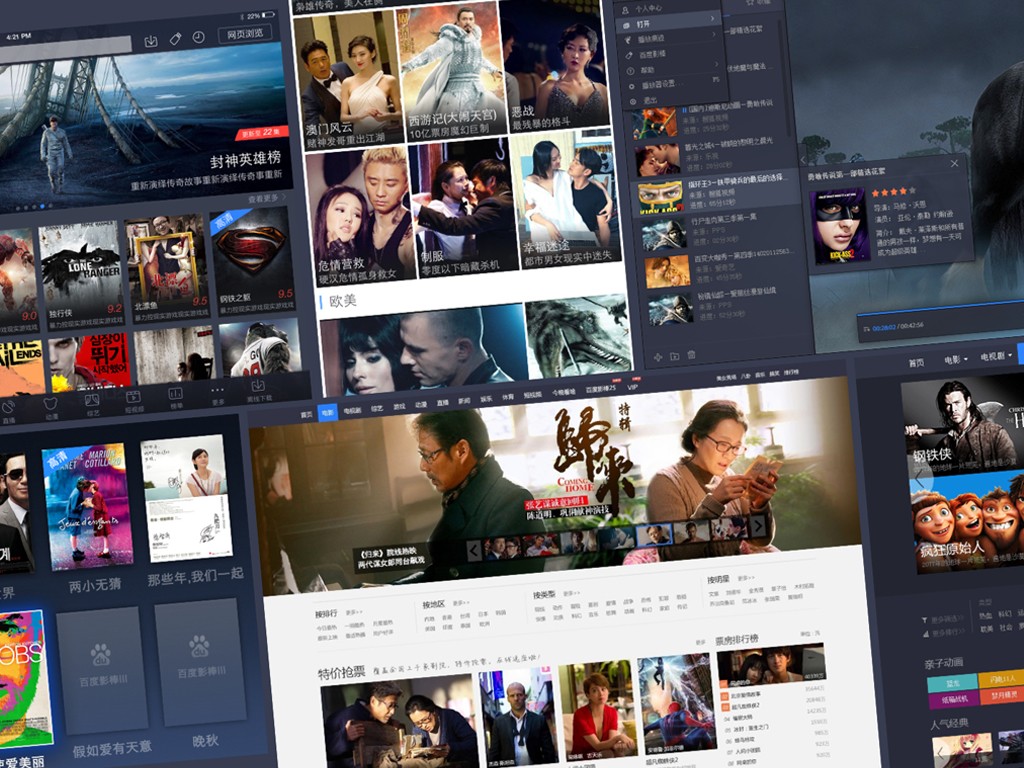Open the 电影 dropdown in right panel
The height and width of the screenshot is (768, 1024).
(x=958, y=359)
